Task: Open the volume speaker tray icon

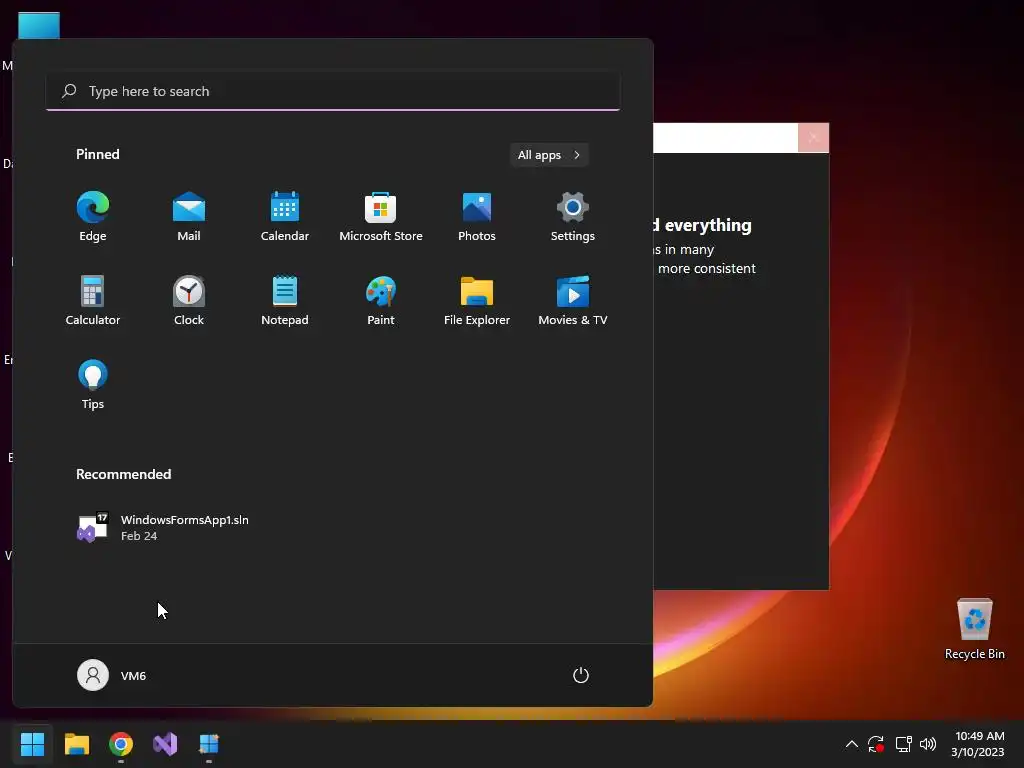Action: point(928,744)
